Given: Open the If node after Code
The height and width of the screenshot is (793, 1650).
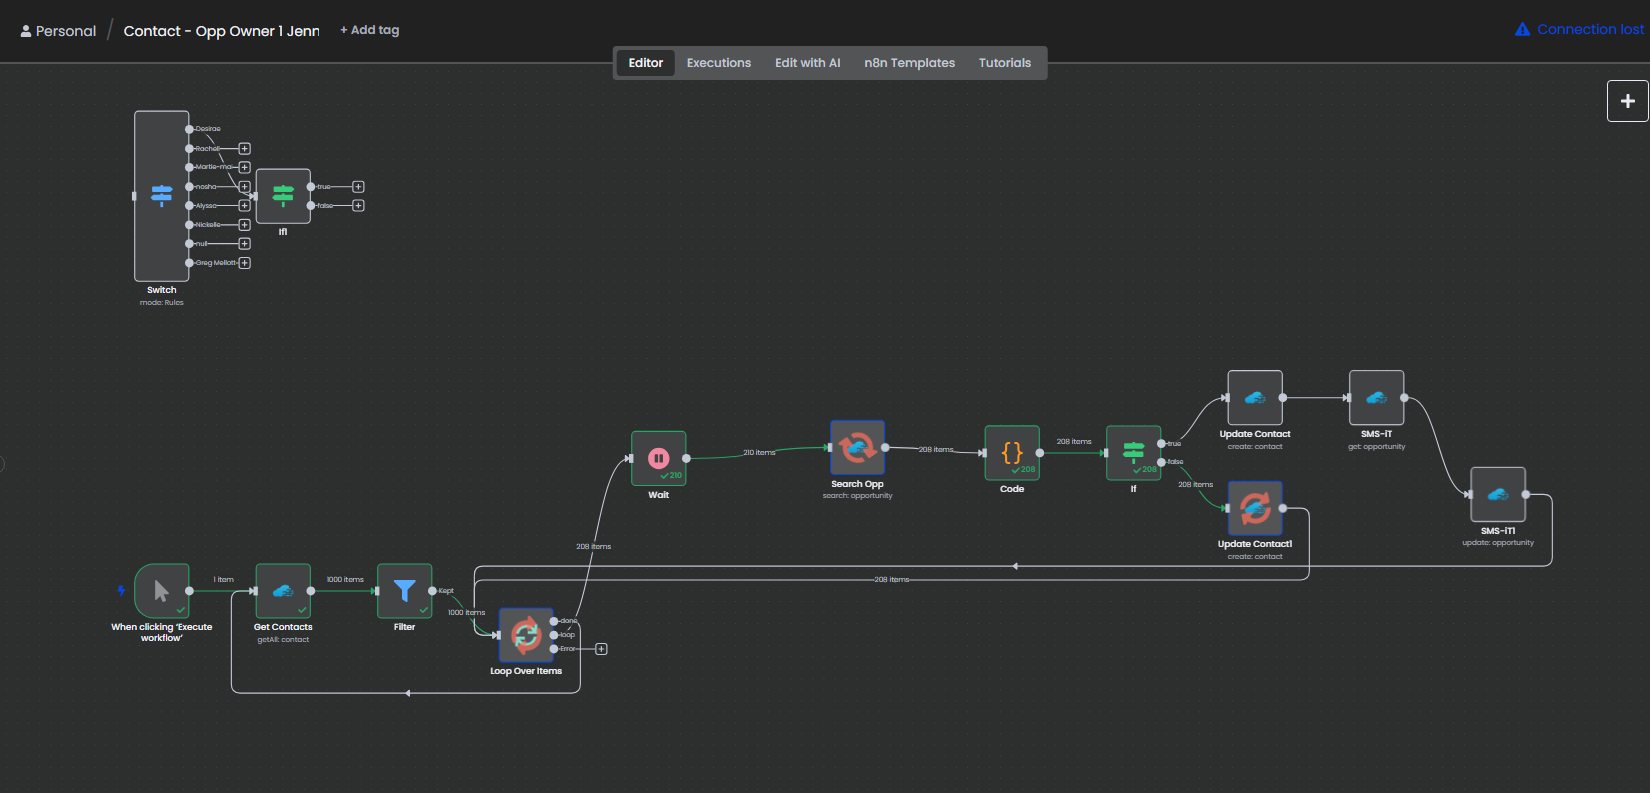Looking at the screenshot, I should (x=1133, y=452).
